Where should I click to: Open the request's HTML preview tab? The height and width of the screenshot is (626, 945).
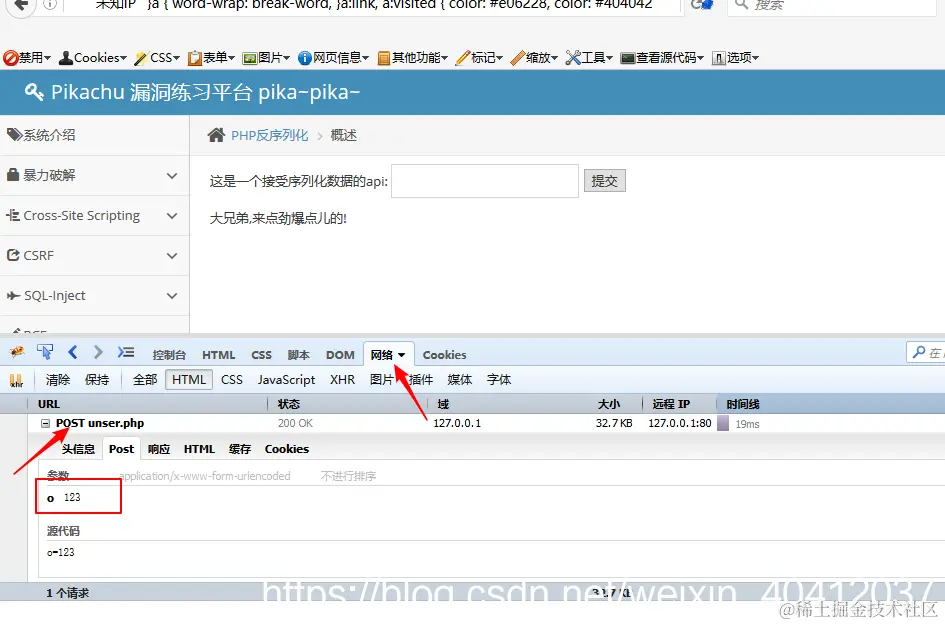199,449
